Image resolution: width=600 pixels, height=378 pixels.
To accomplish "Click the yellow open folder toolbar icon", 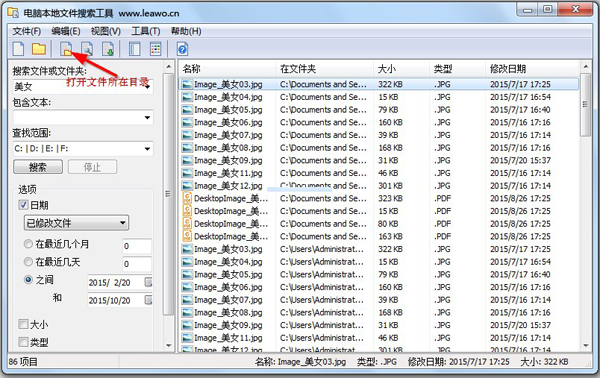I will 39,49.
